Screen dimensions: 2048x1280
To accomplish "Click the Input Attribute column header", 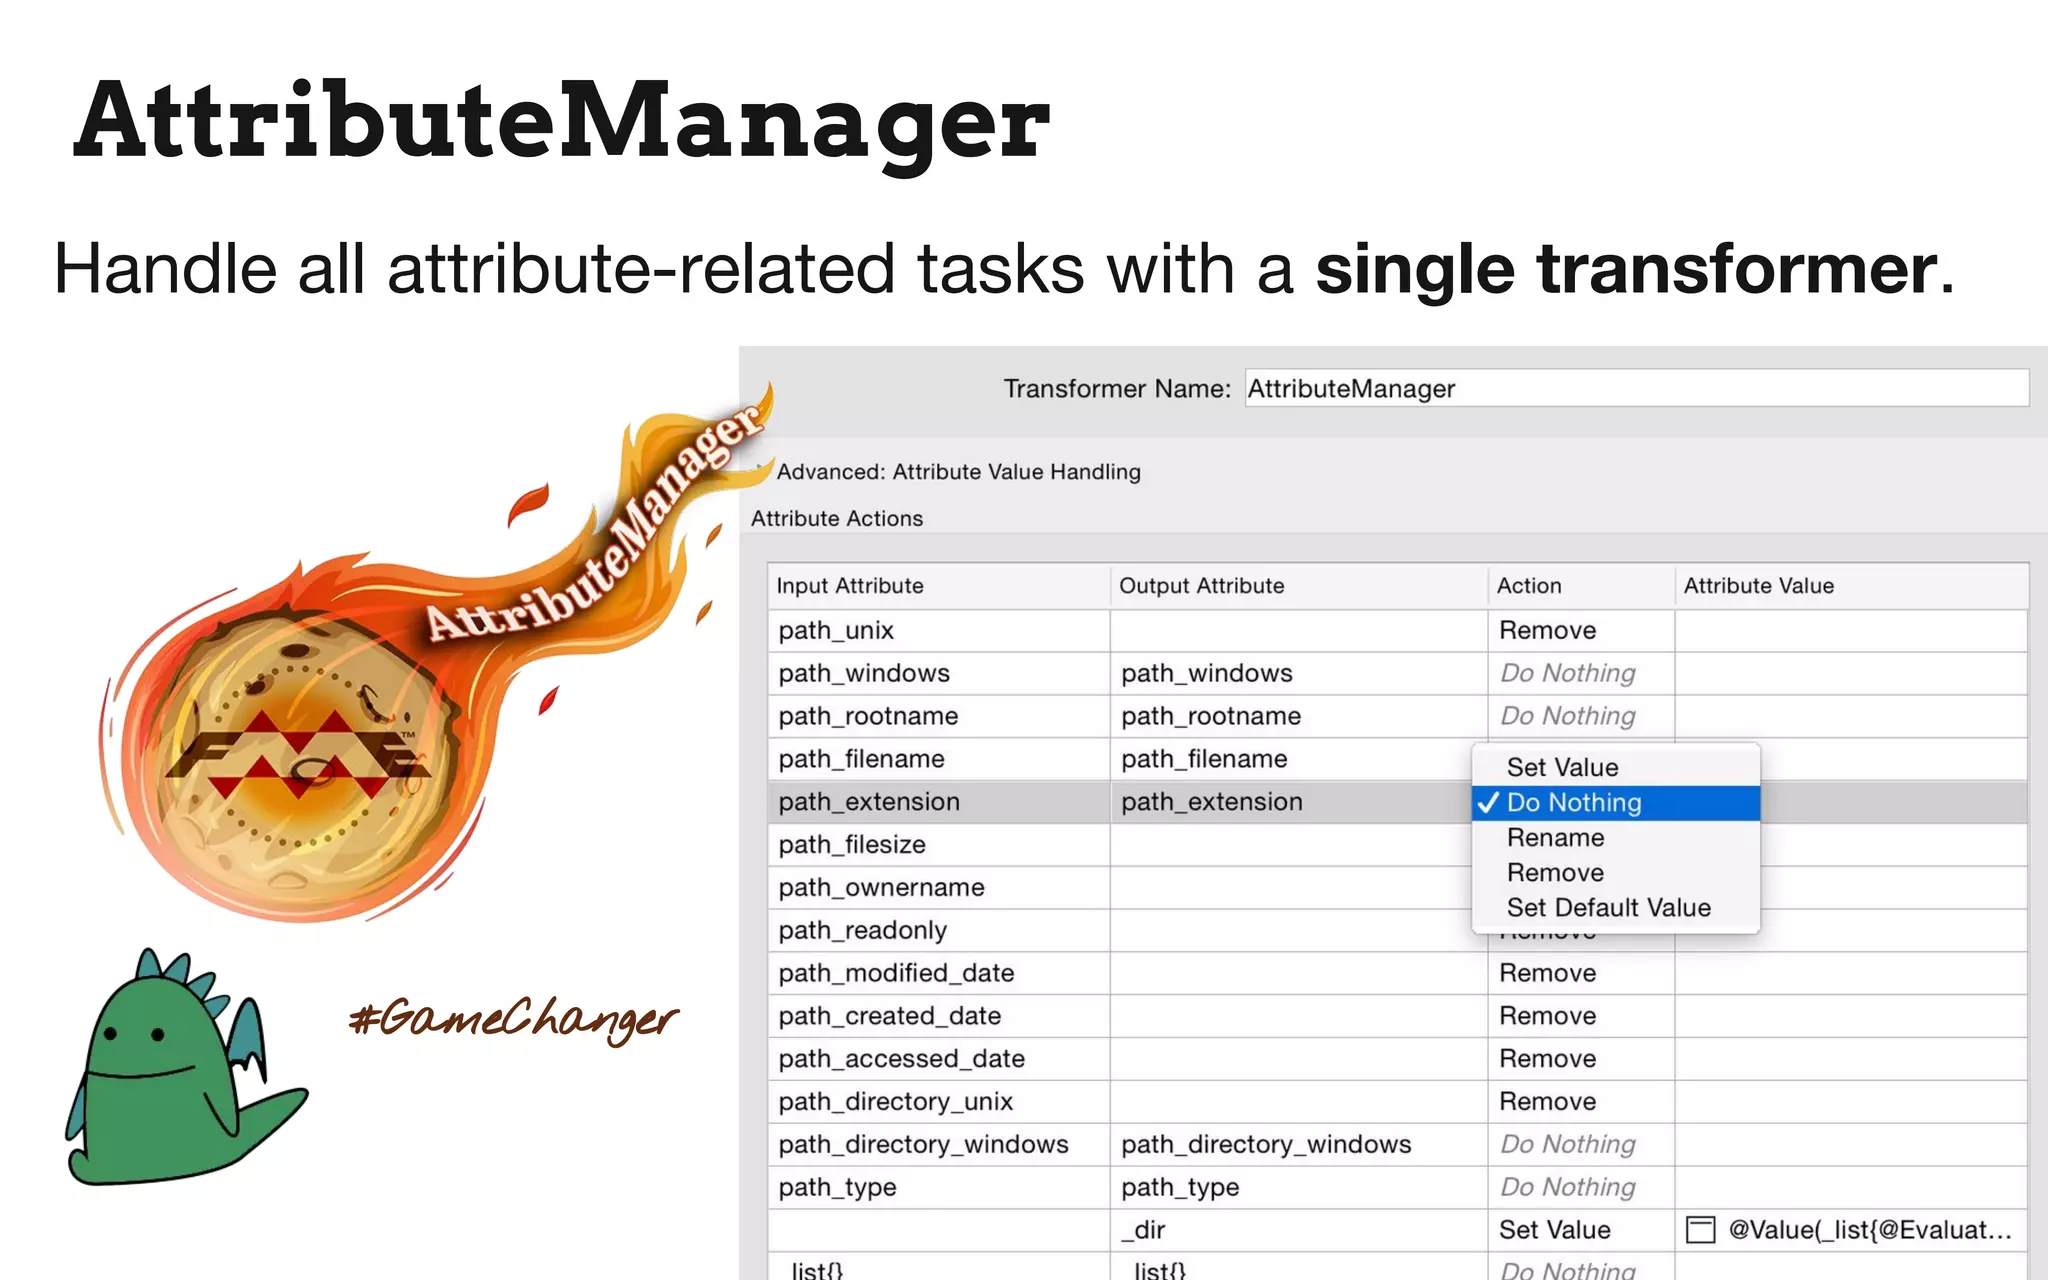I will coord(939,586).
